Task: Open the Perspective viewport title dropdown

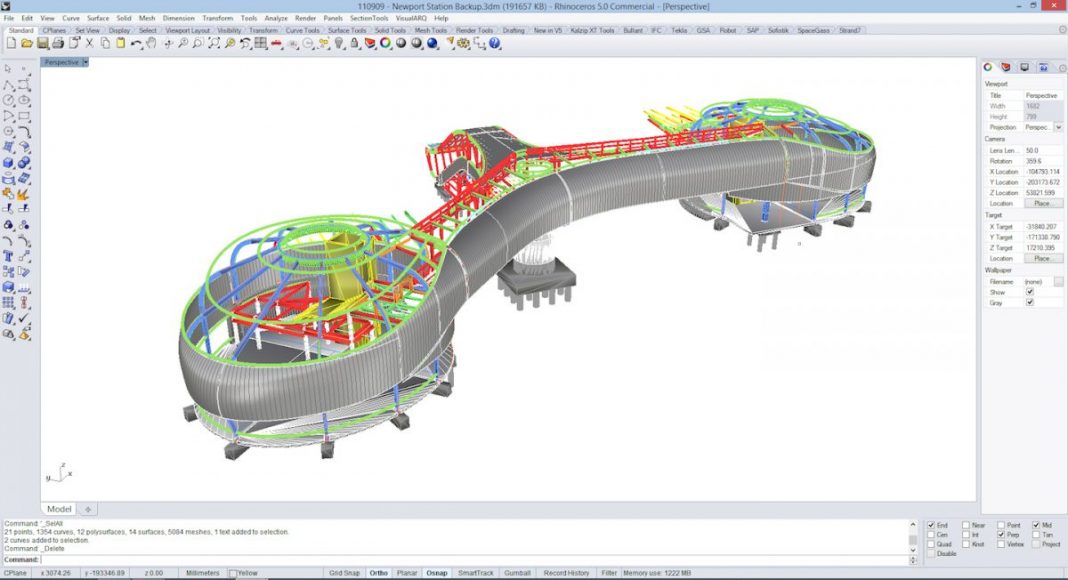Action: (86, 62)
